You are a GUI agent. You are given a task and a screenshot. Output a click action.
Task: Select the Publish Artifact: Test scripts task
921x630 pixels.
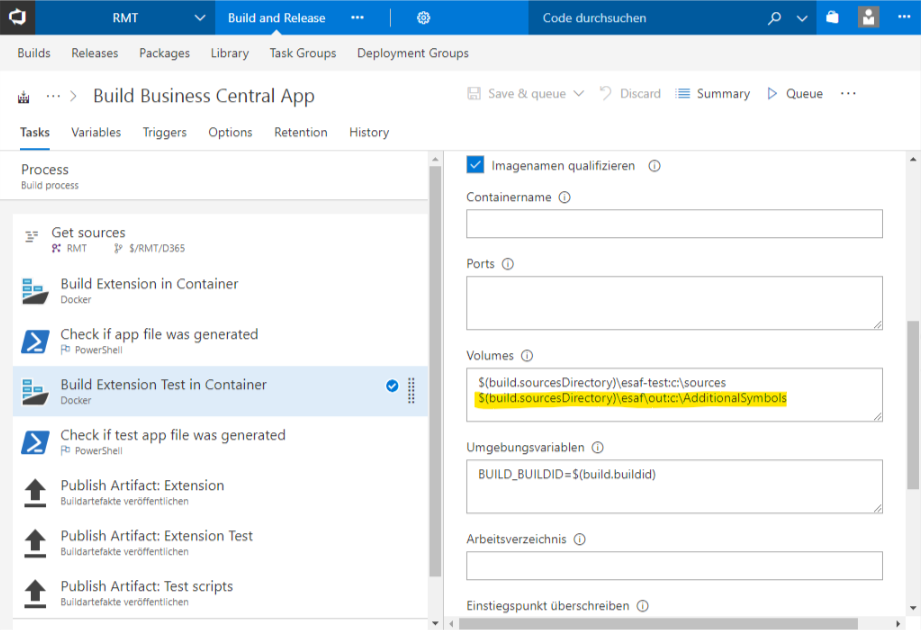[x=220, y=593]
